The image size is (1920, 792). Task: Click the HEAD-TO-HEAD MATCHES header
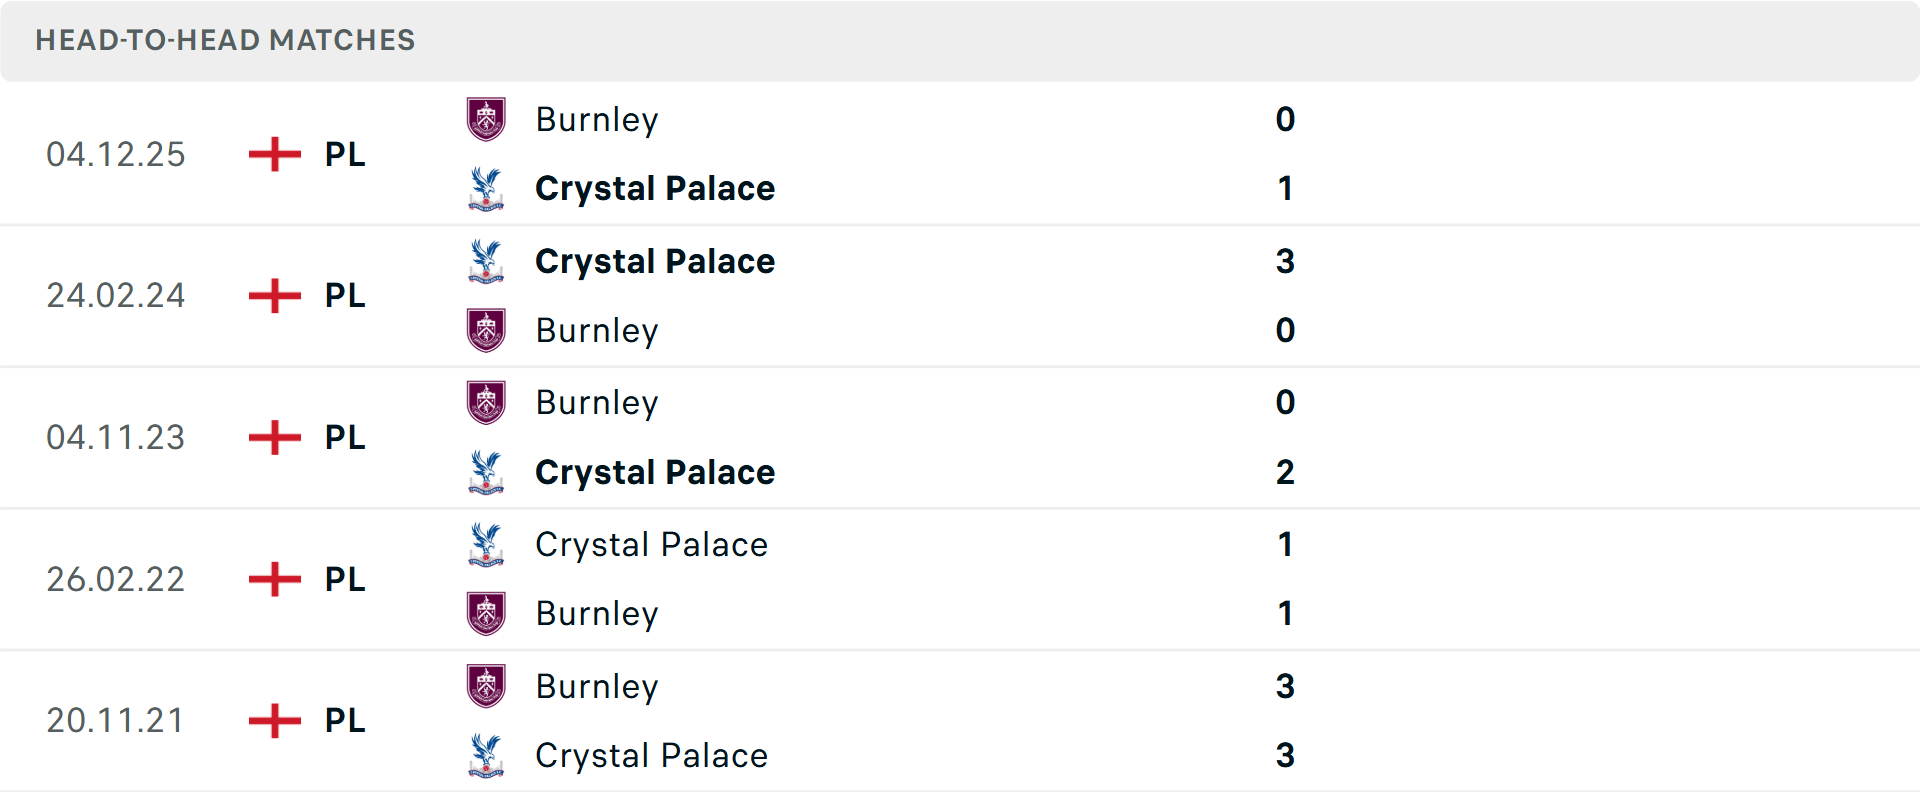[224, 41]
